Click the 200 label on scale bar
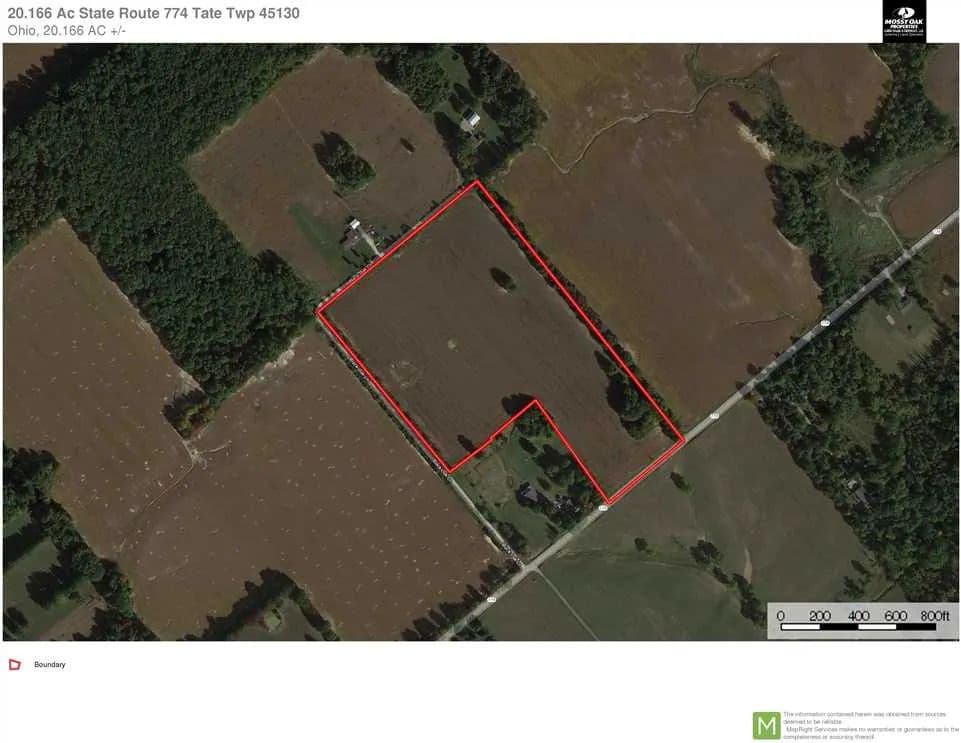 click(x=819, y=615)
